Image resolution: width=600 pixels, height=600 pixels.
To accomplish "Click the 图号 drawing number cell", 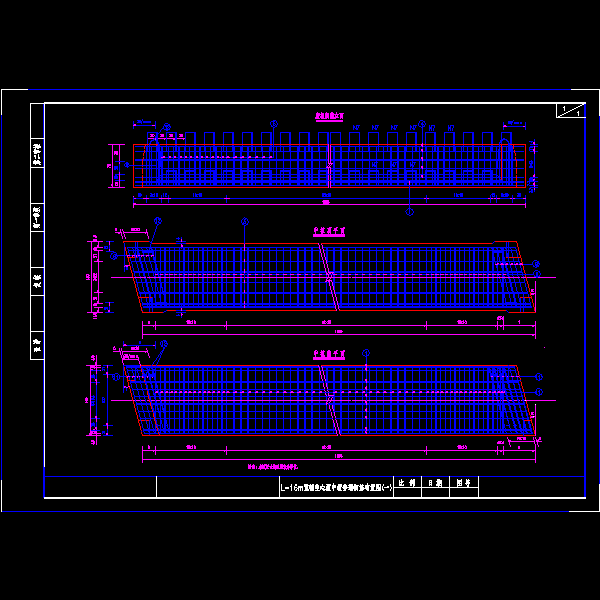I will [463, 483].
